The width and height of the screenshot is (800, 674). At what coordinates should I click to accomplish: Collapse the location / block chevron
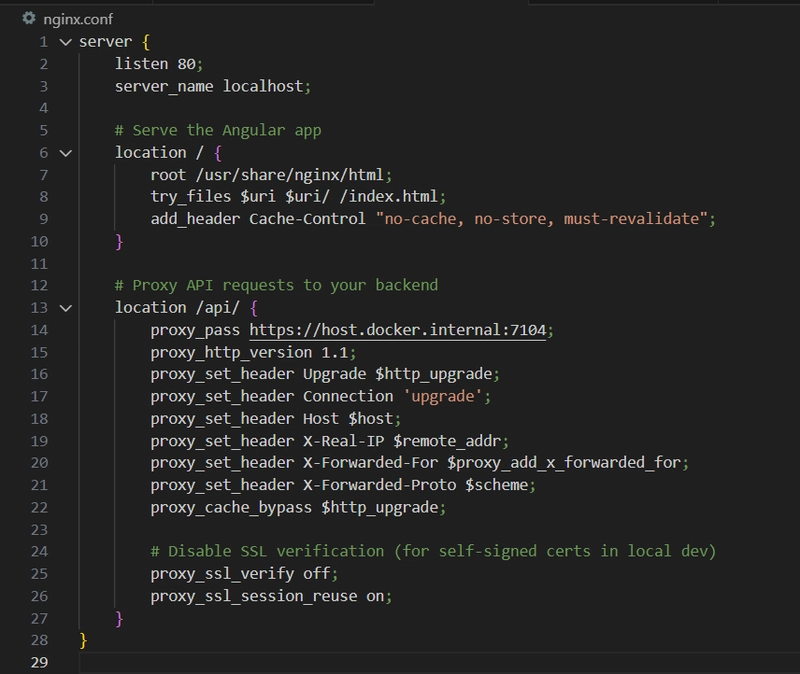[x=66, y=153]
